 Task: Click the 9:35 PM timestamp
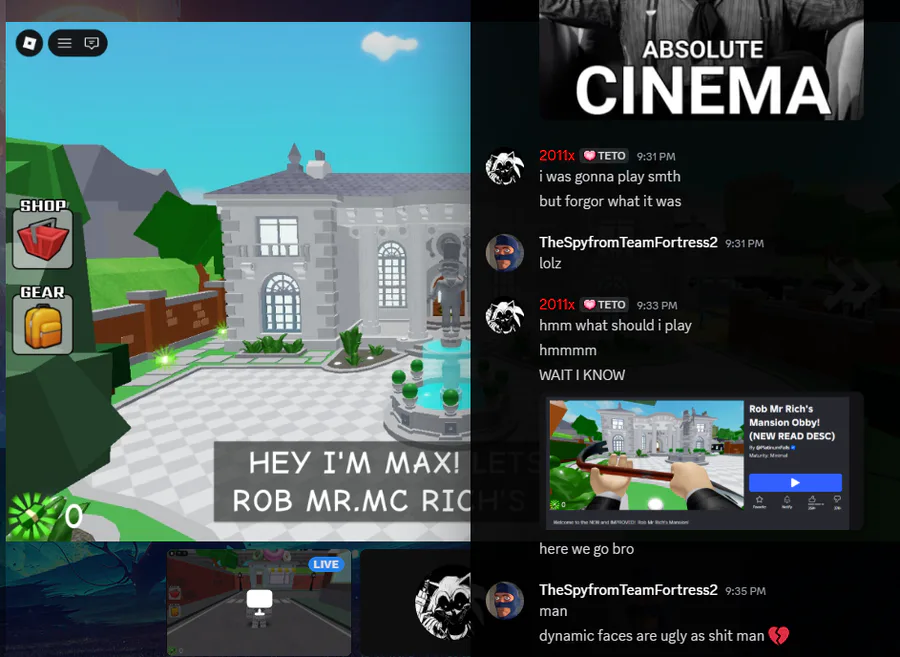745,591
